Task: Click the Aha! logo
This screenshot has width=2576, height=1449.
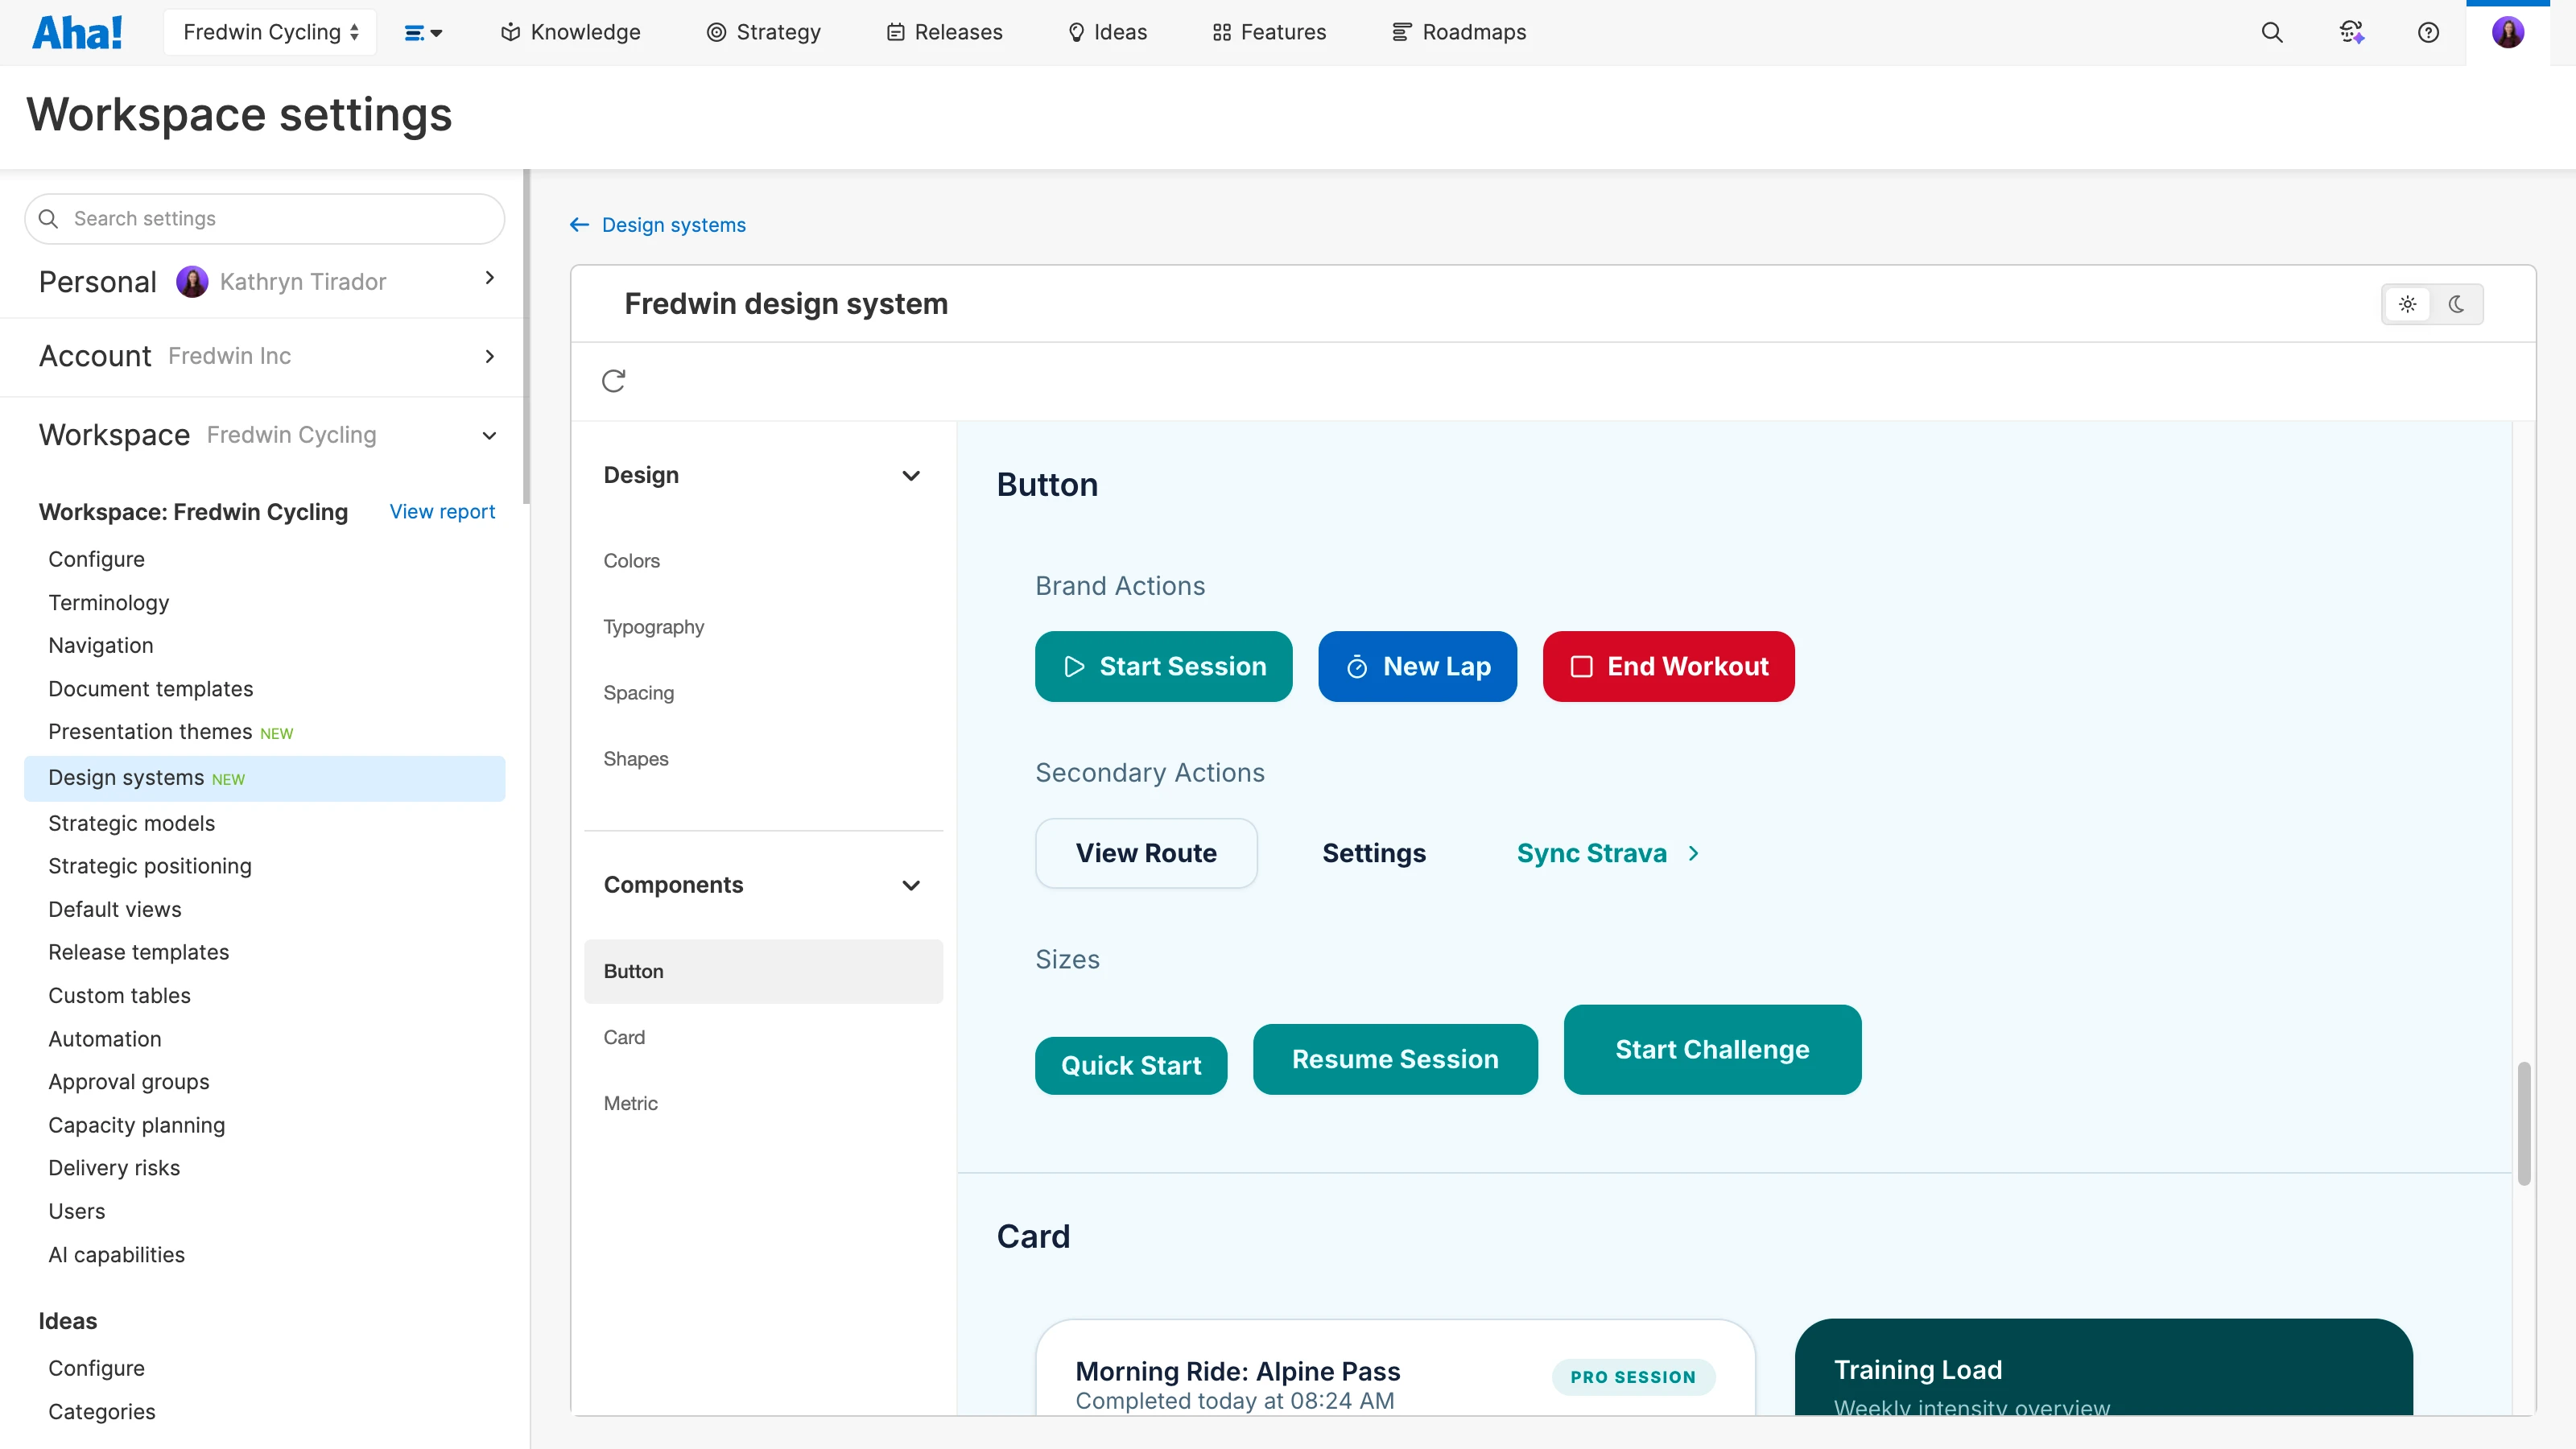Action: (78, 32)
